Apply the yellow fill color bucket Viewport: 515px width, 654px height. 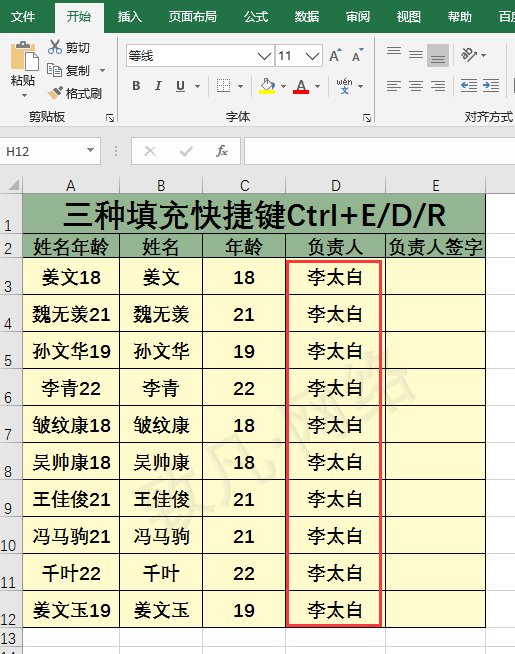click(x=267, y=86)
